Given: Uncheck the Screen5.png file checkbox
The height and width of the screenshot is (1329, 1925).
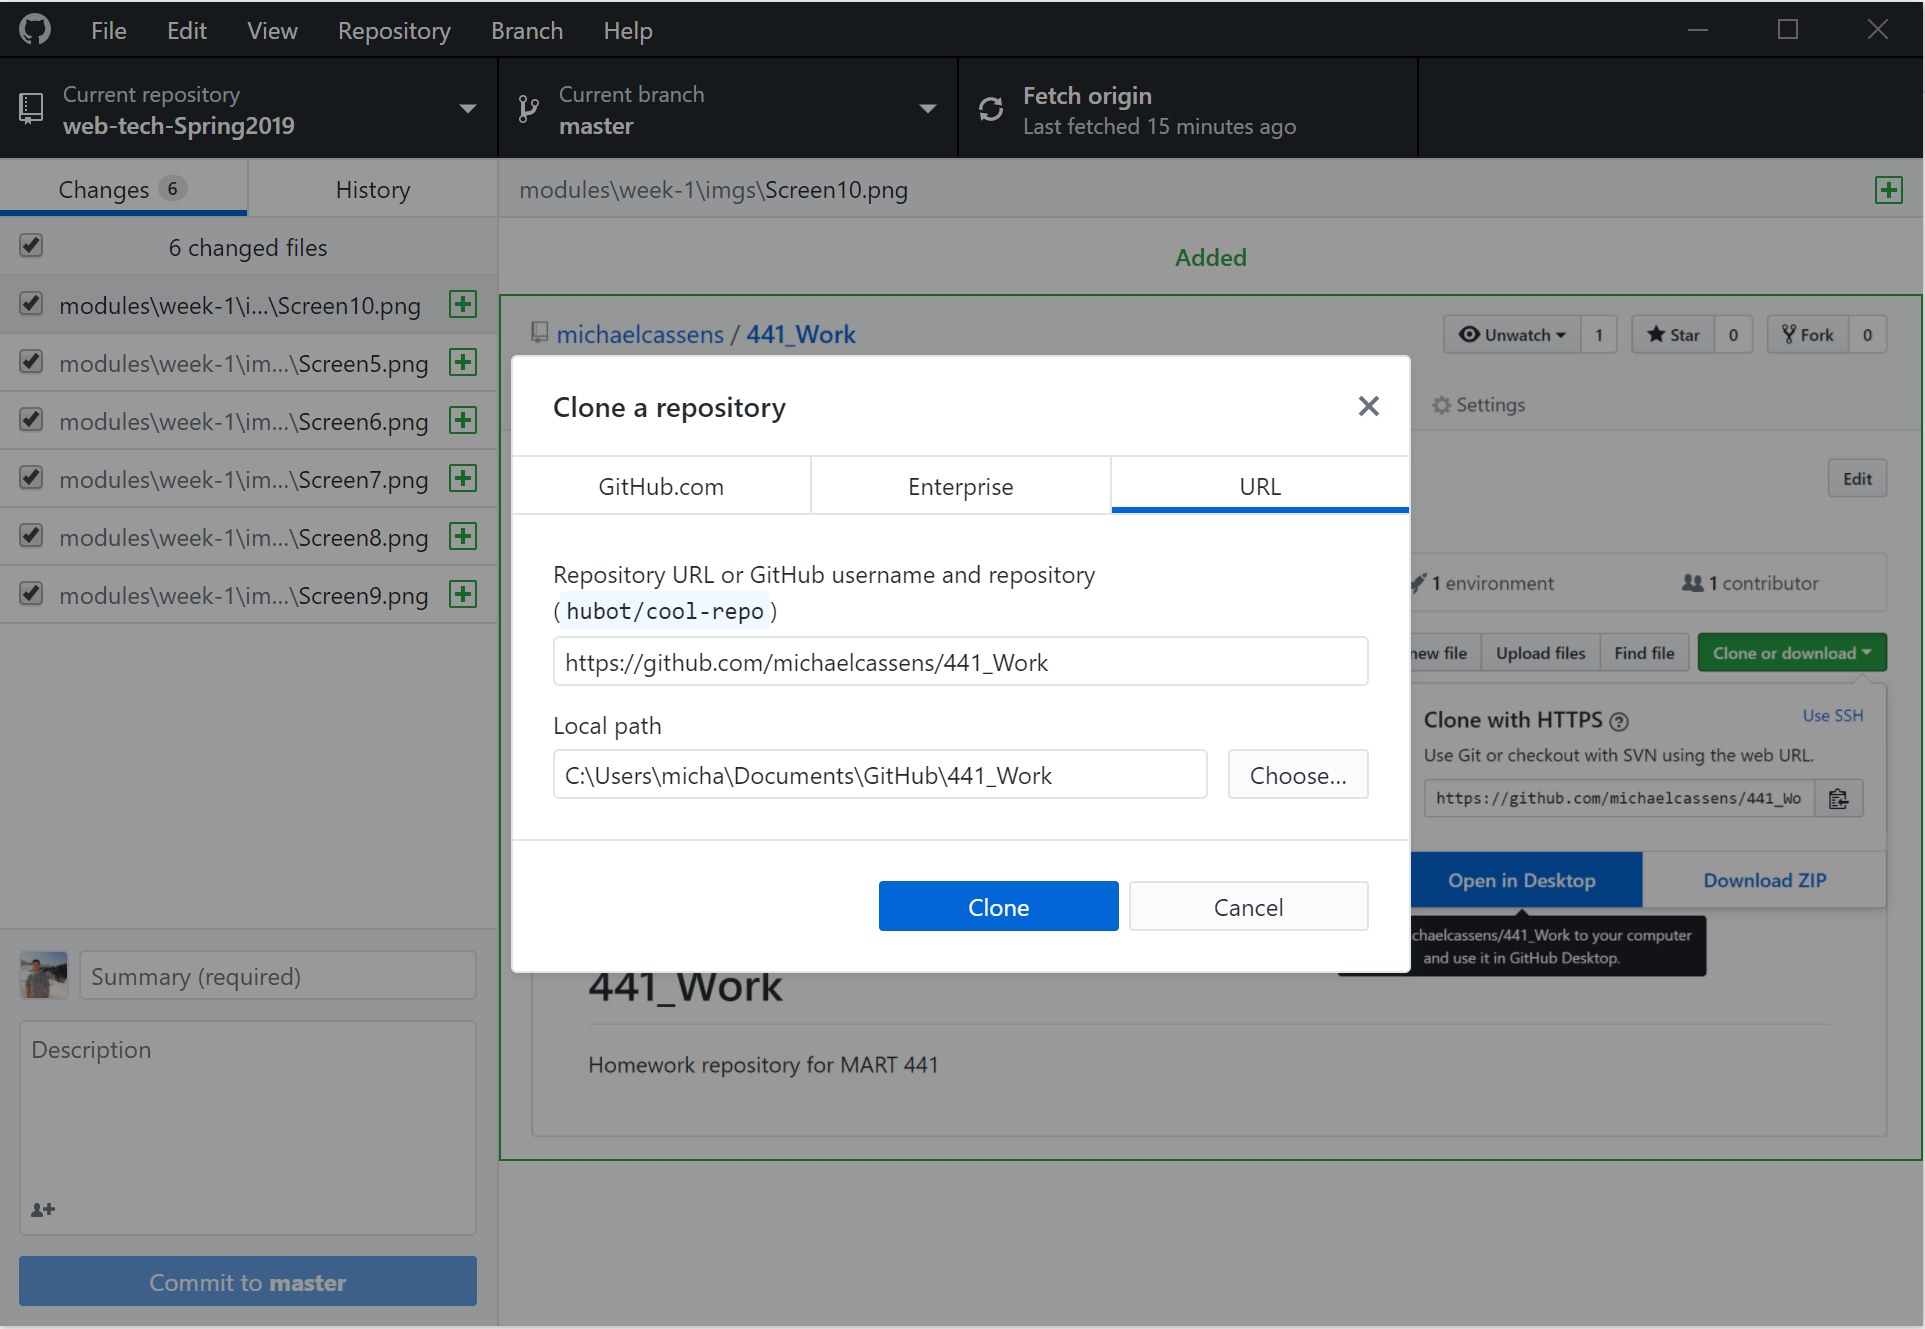Looking at the screenshot, I should (x=31, y=362).
